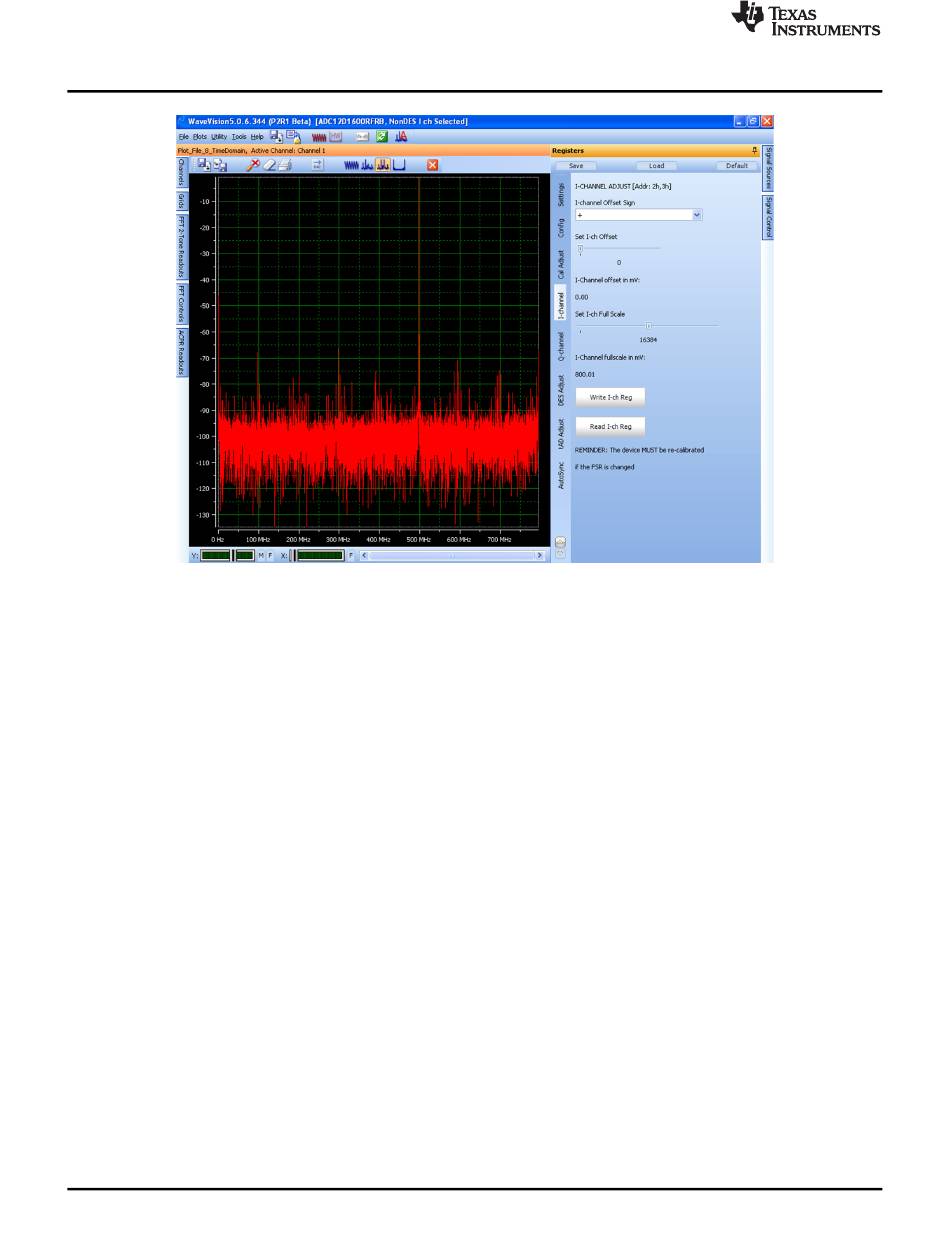Click the small icon at bottom of register tabs
Screen dimensions: 950x1241
pos(560,541)
